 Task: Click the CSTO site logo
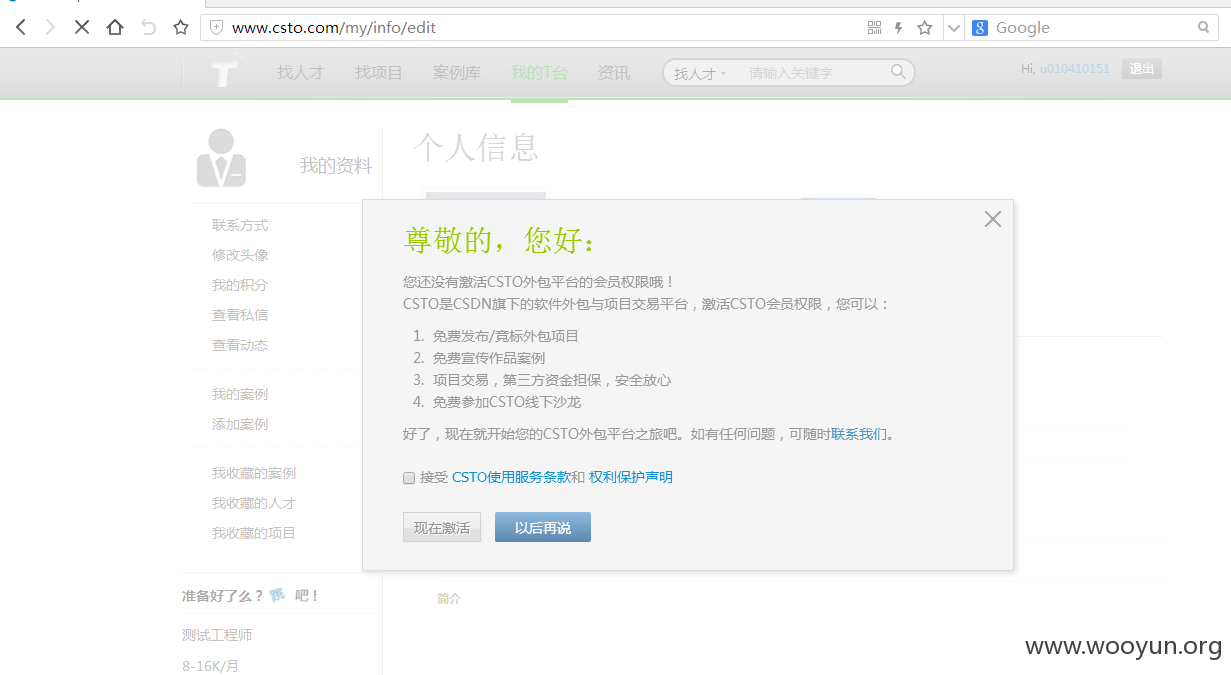pos(226,72)
